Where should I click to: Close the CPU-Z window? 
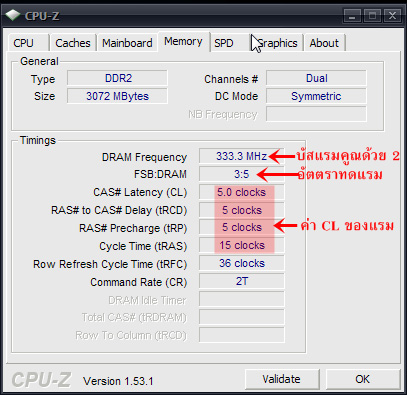coord(392,15)
